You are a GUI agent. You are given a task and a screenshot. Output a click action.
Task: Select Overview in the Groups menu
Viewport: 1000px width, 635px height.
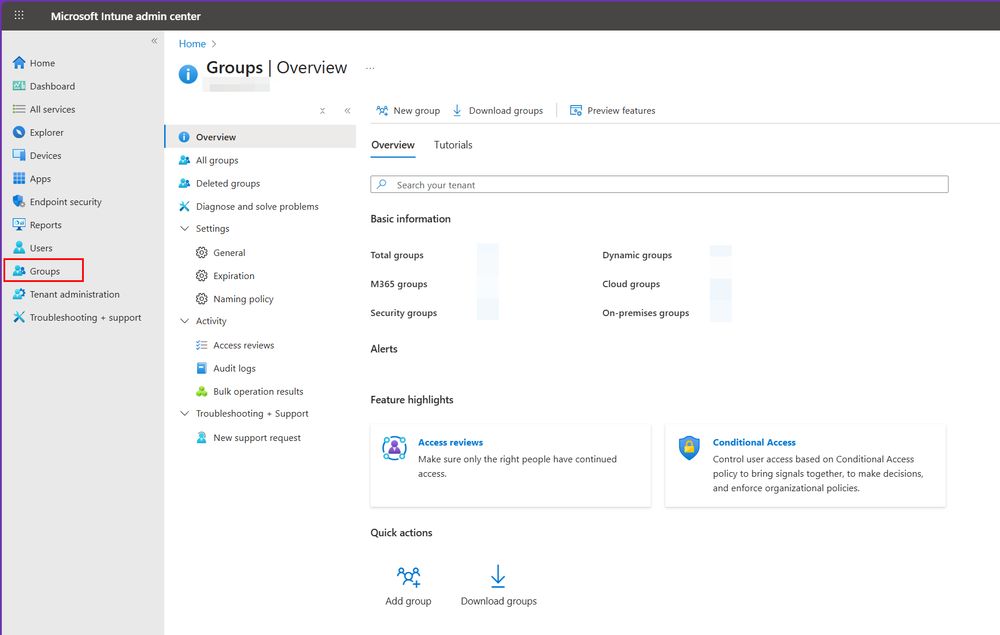point(260,137)
